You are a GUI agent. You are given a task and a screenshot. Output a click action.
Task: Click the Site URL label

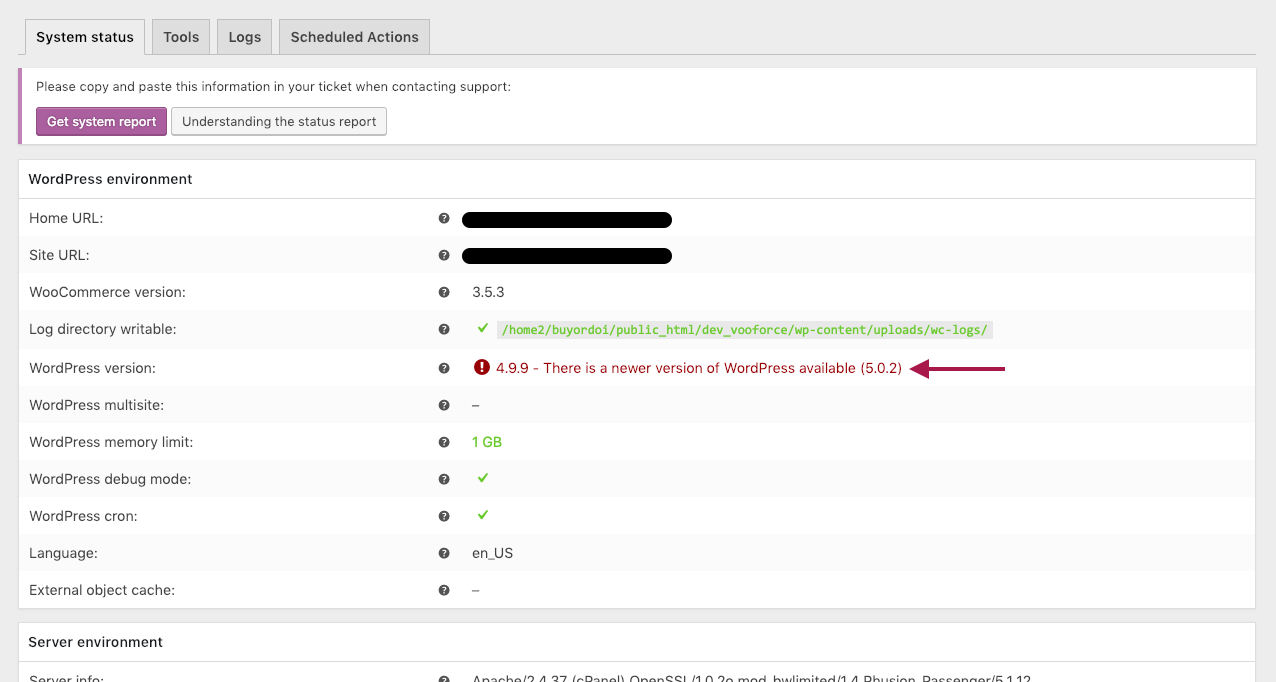(x=59, y=255)
